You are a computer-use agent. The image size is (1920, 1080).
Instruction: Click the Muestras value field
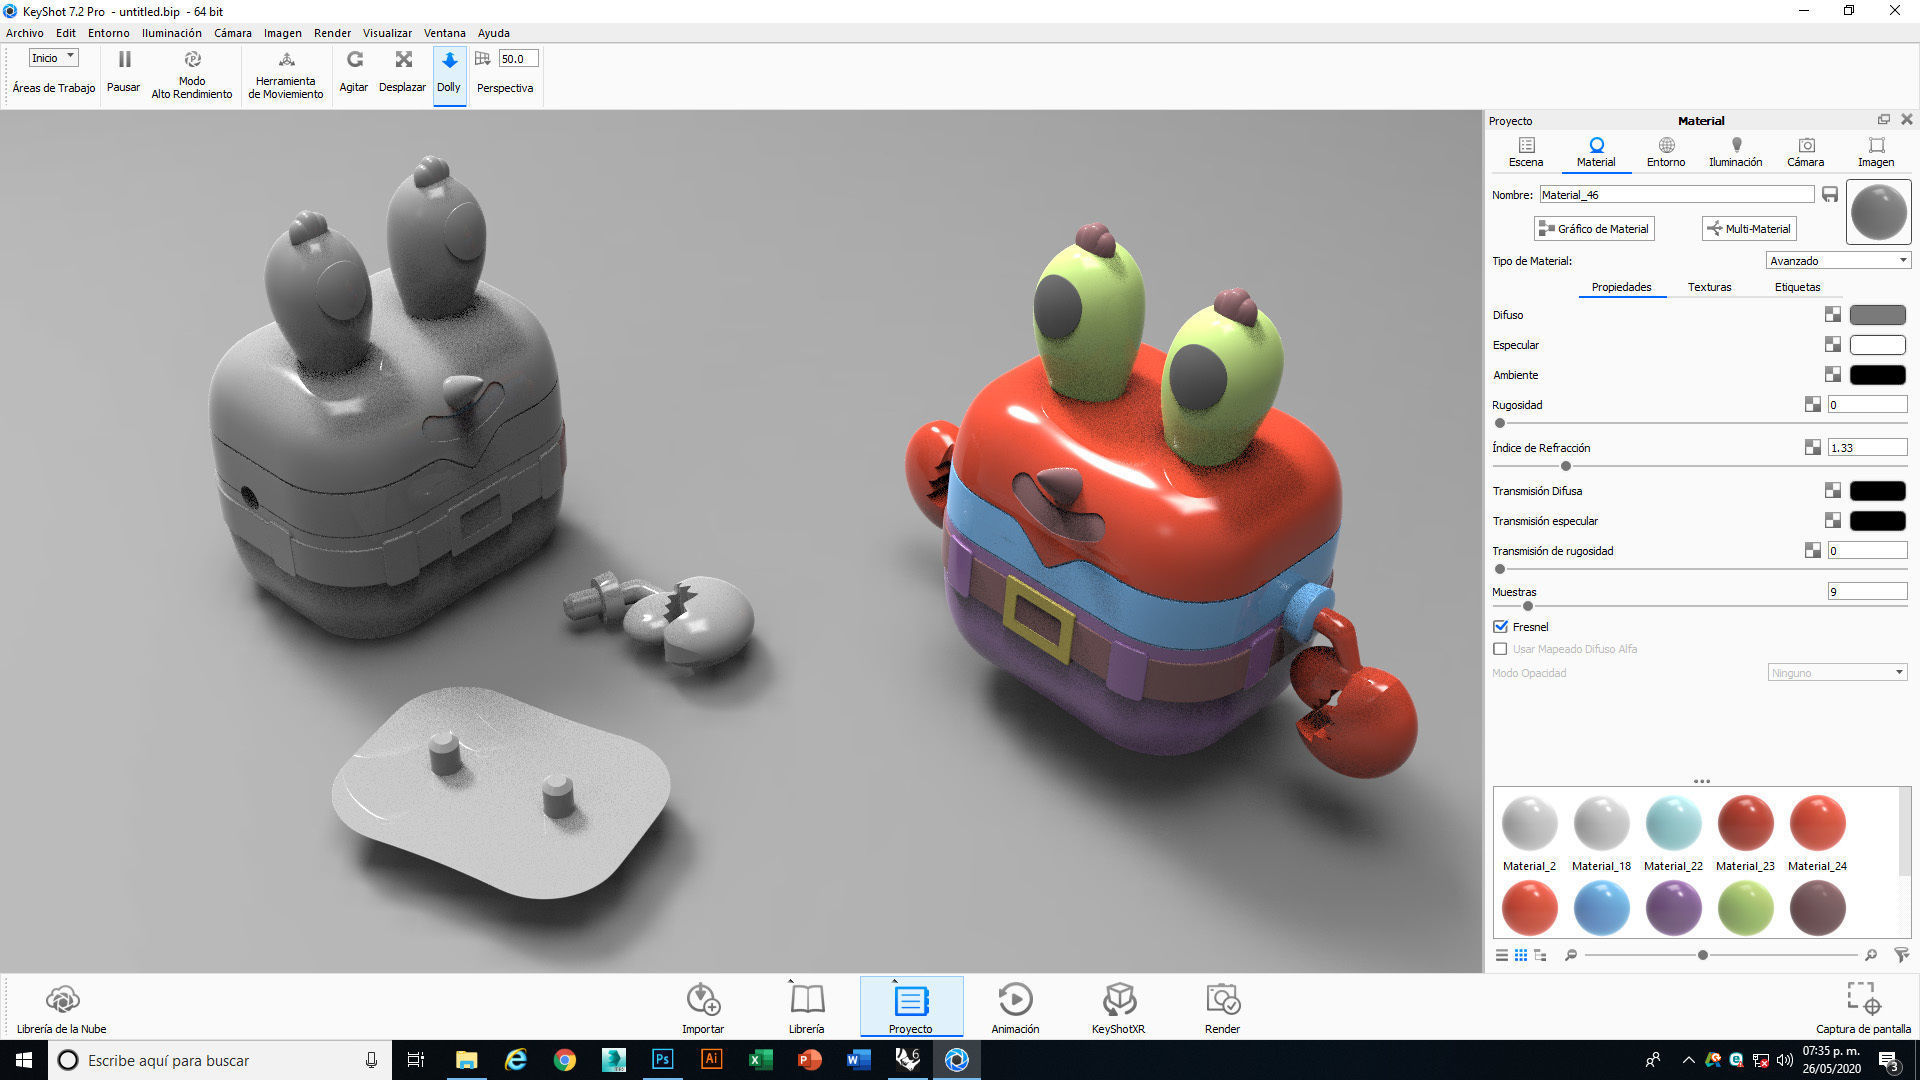(x=1867, y=592)
